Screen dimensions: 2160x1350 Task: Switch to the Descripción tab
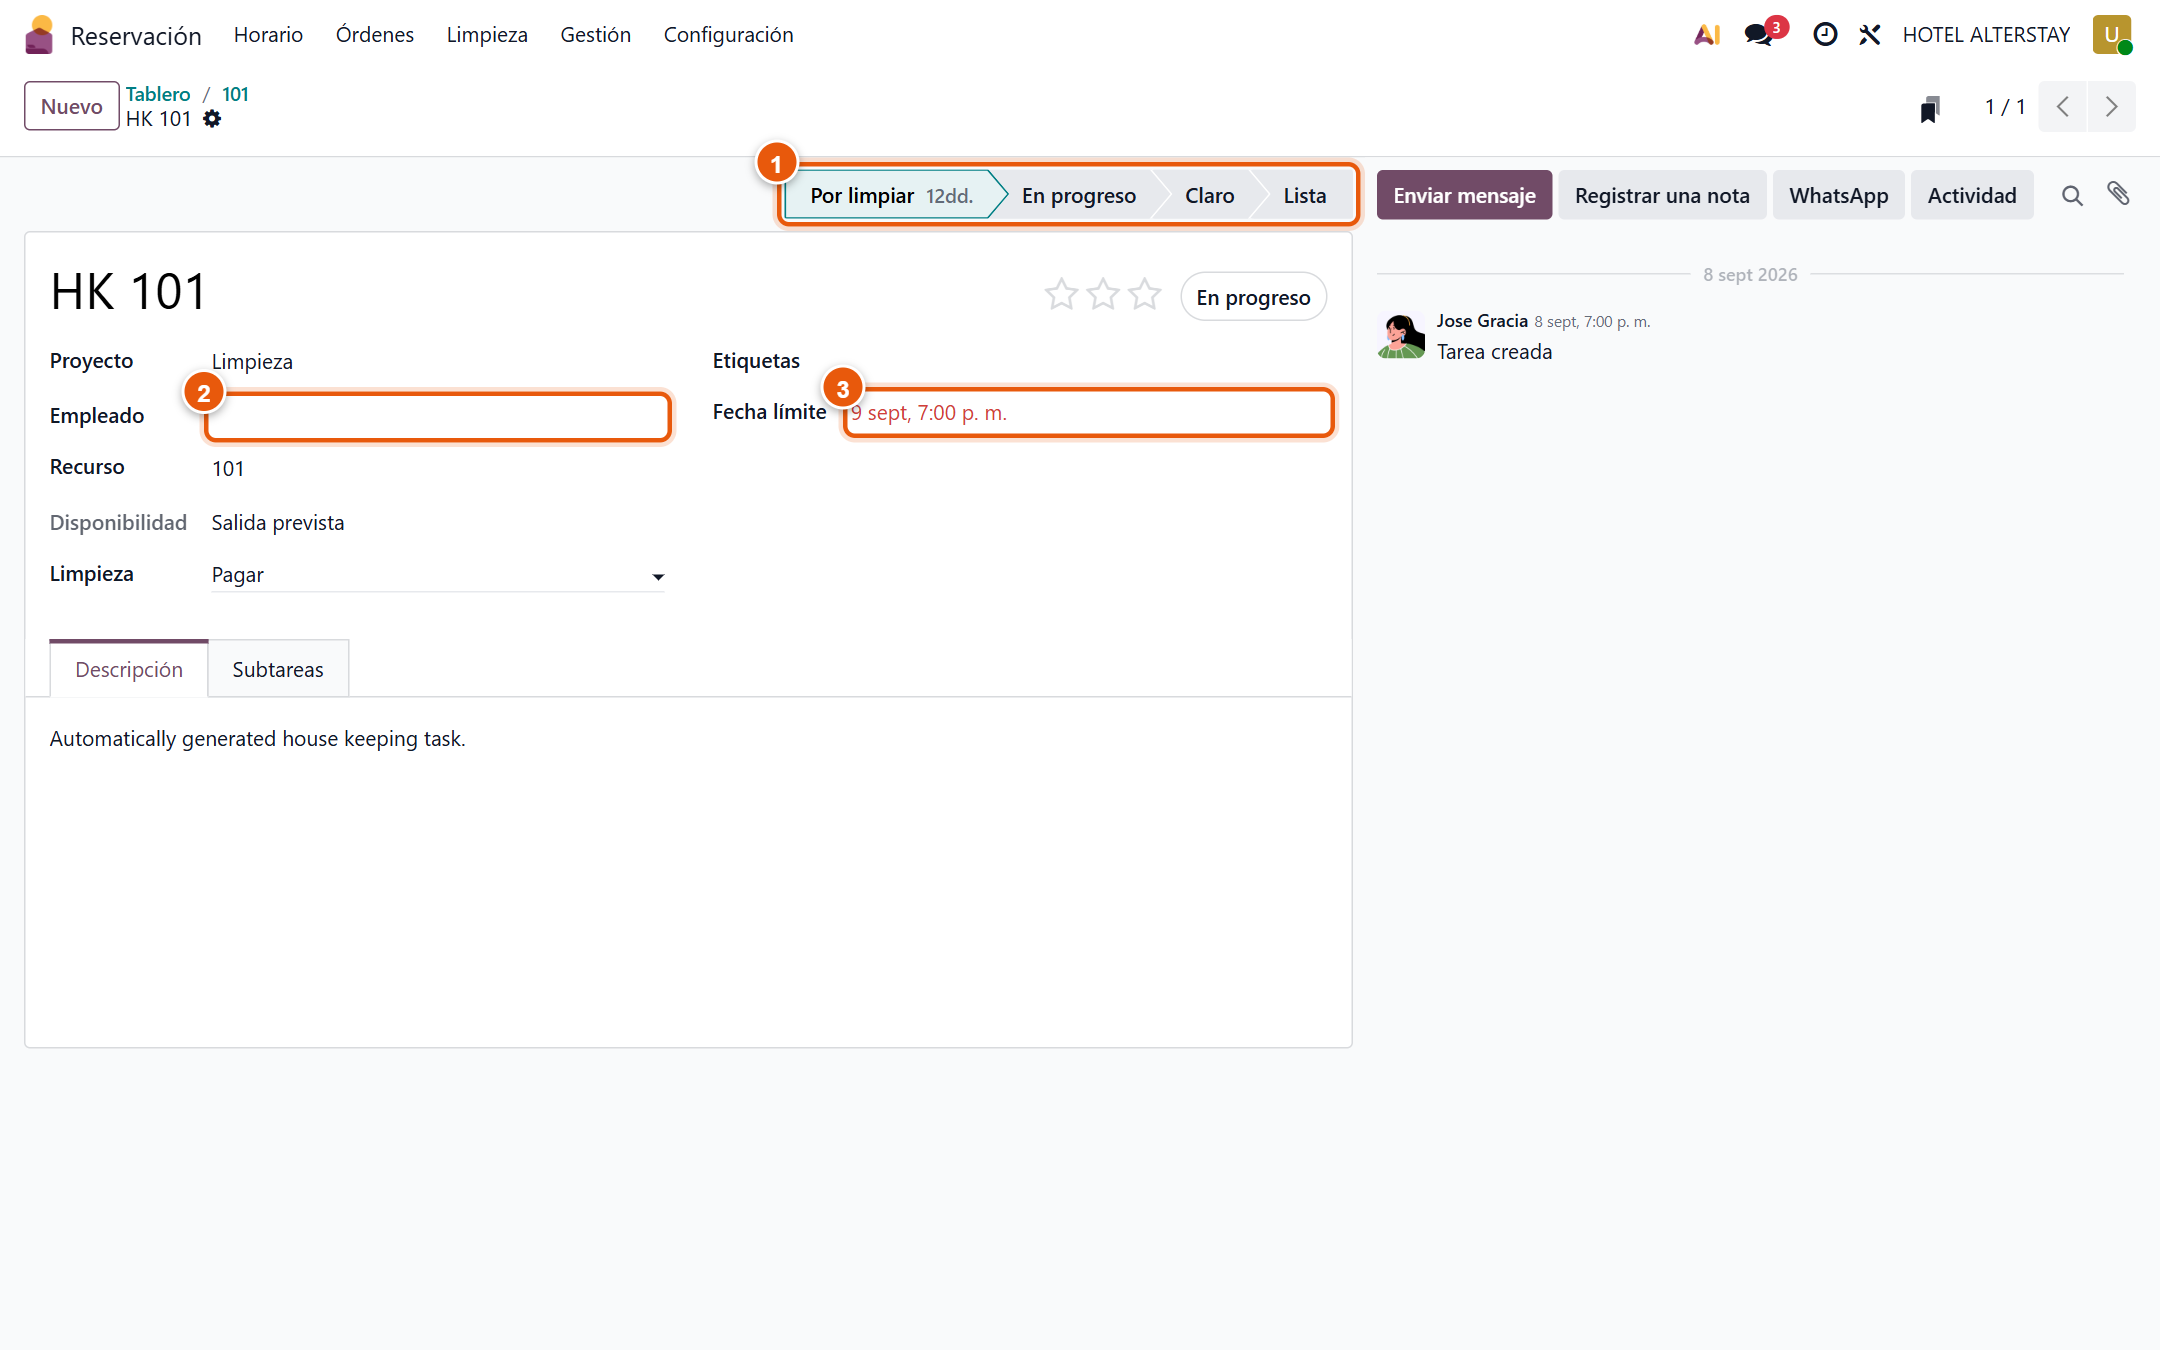coord(129,669)
